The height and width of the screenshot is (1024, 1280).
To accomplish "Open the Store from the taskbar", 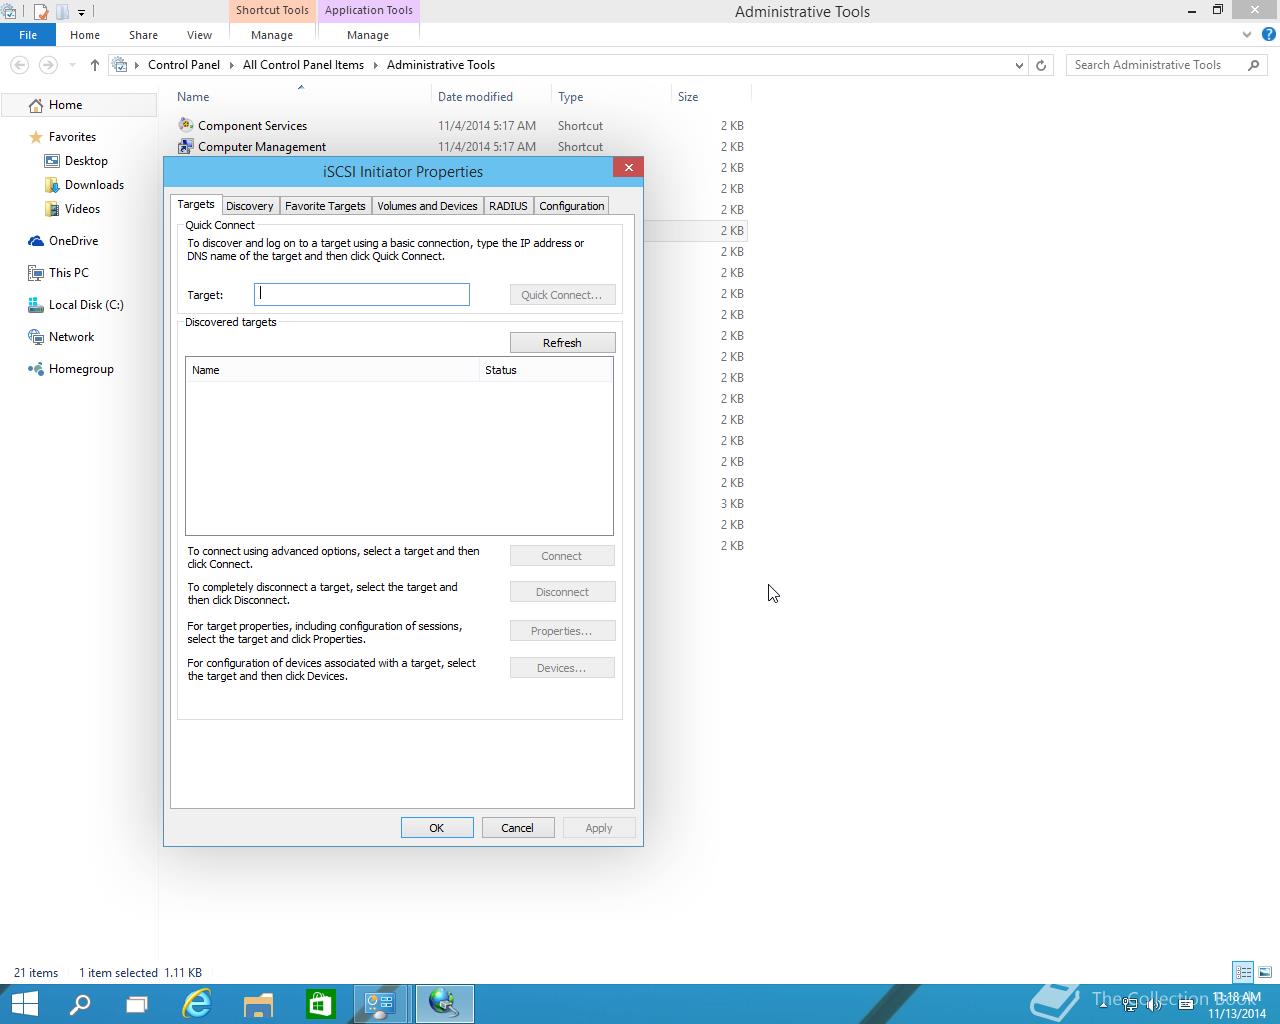I will (320, 1004).
